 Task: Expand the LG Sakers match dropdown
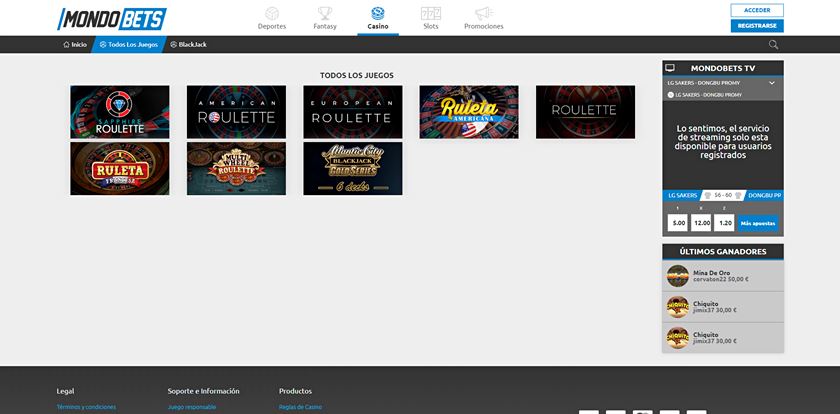click(772, 83)
